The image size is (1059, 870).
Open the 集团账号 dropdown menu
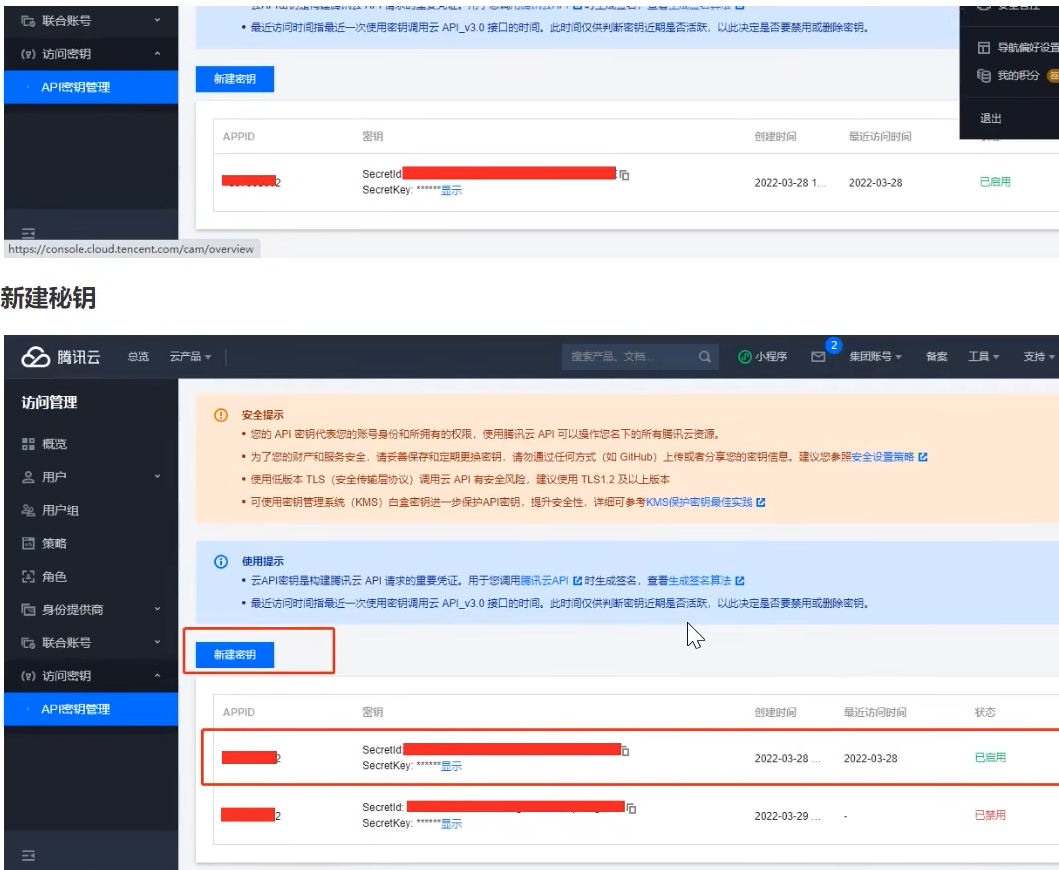[875, 357]
